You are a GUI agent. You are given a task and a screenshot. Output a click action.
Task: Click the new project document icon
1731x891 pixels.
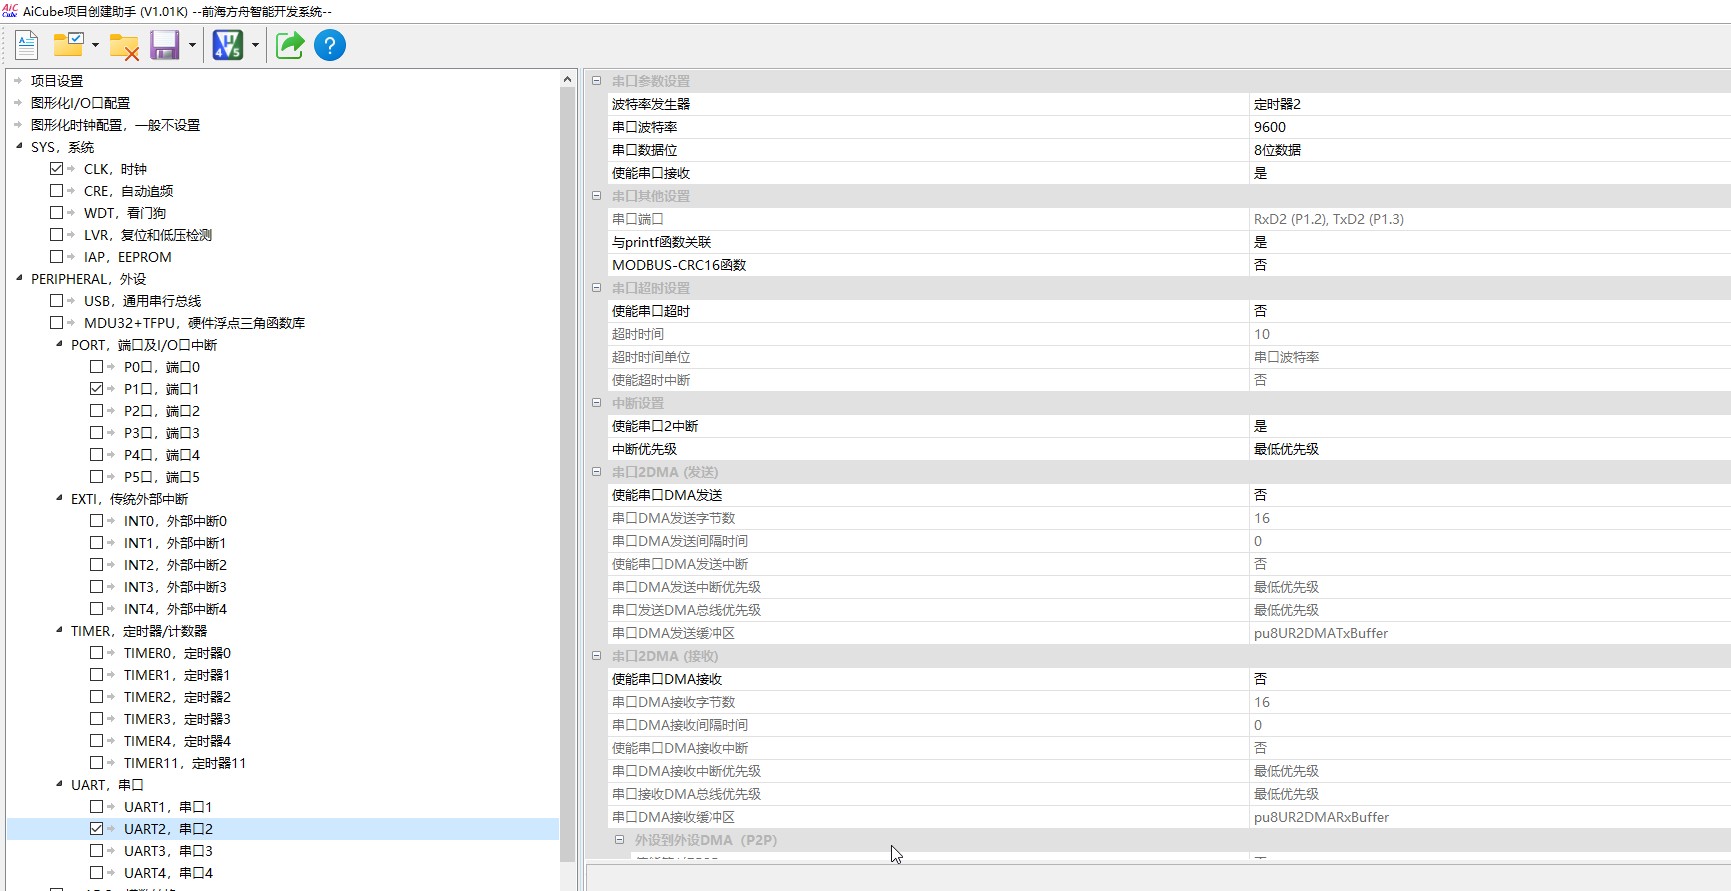pos(27,45)
